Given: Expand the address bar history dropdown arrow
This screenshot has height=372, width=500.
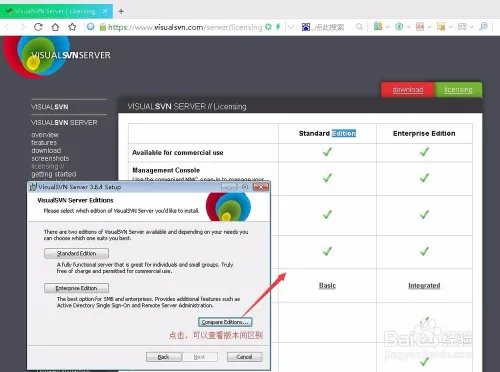Looking at the screenshot, I should [291, 27].
